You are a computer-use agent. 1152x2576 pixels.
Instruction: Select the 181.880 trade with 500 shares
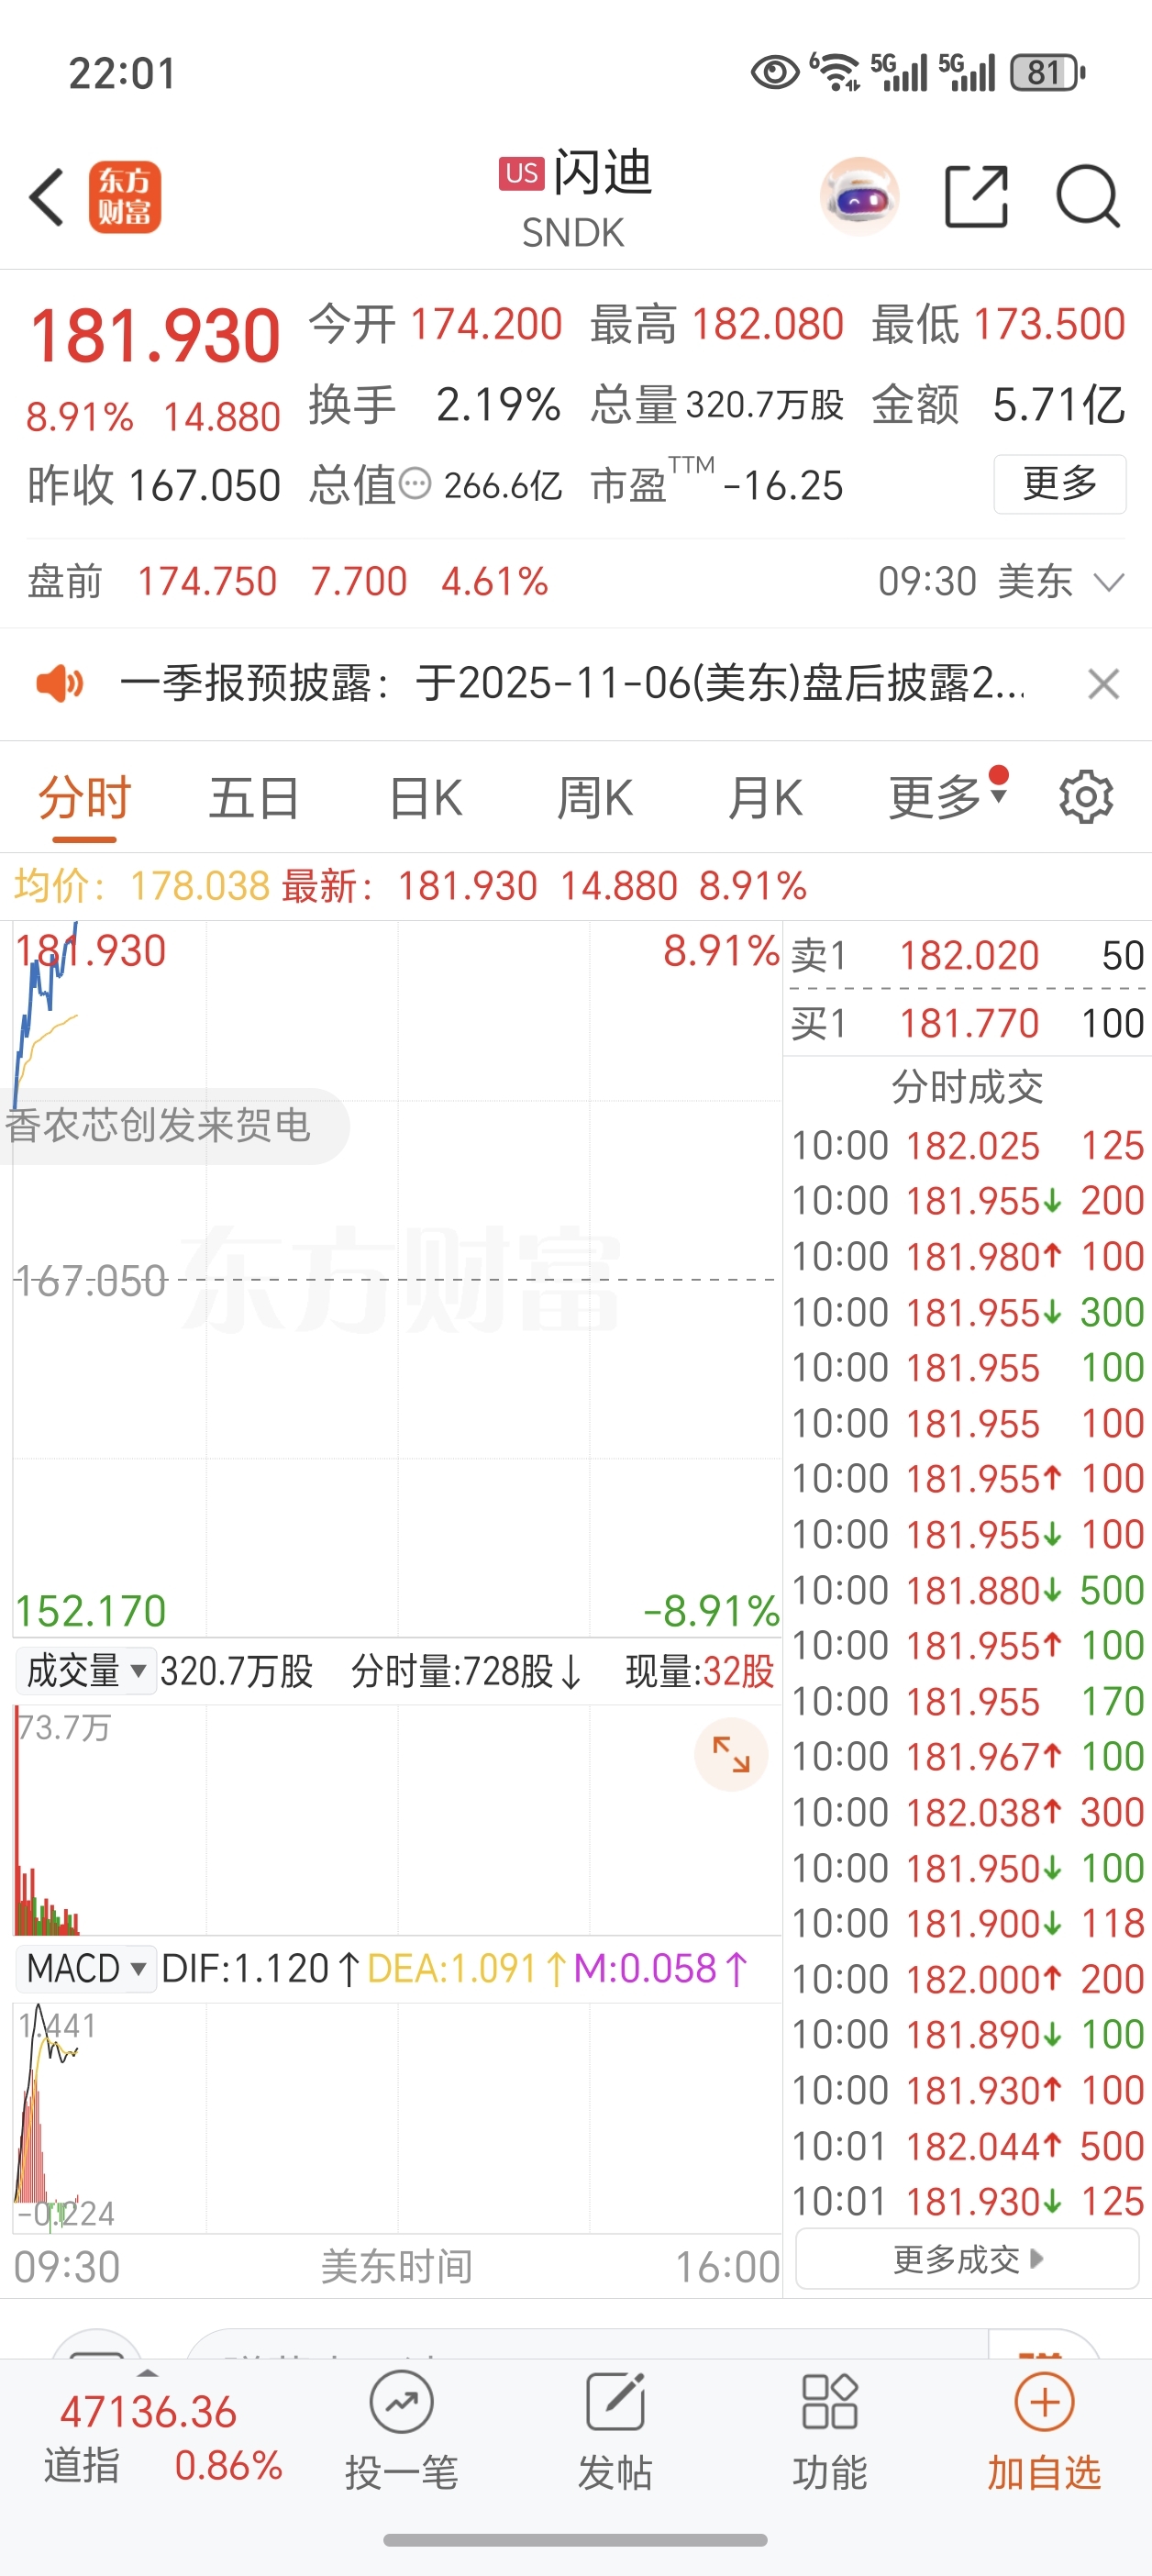tap(967, 1590)
